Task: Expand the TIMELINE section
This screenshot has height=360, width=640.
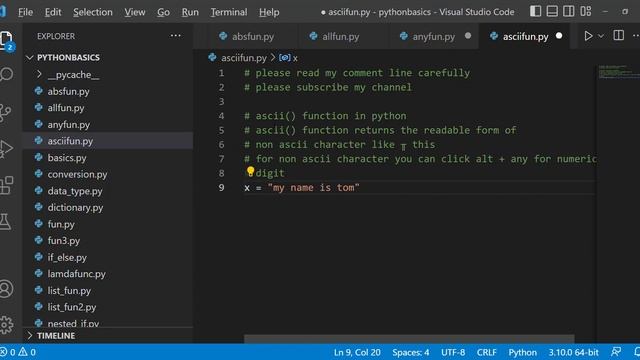Action: 108,336
